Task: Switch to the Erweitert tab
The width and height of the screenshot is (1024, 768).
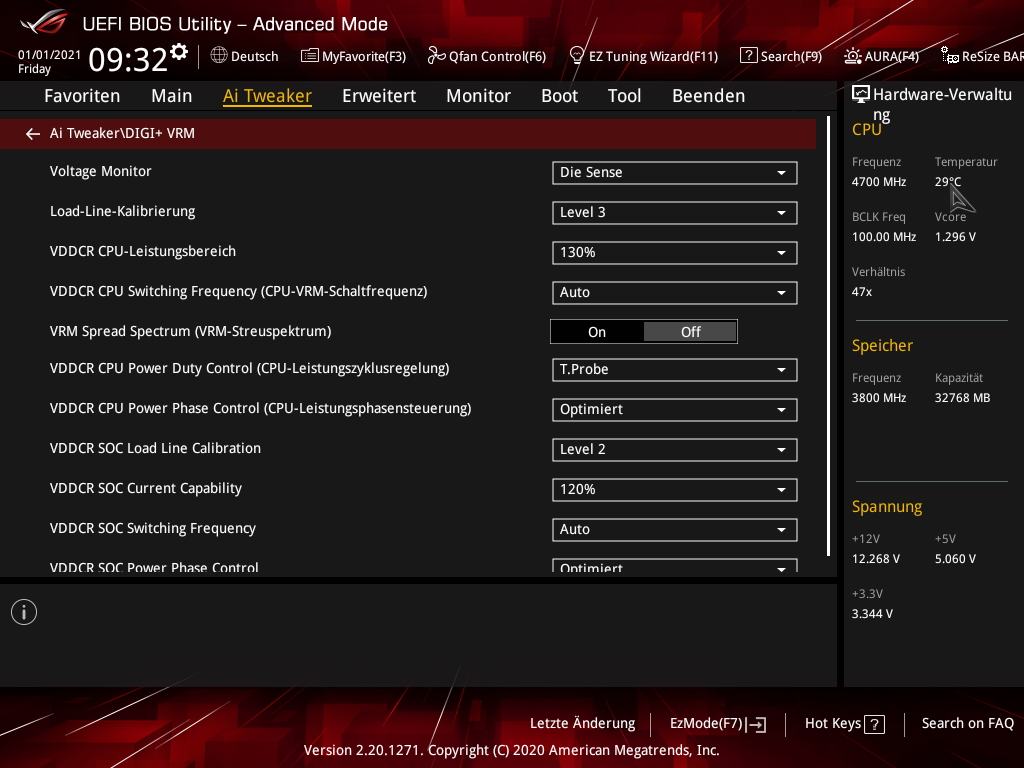Action: tap(379, 96)
